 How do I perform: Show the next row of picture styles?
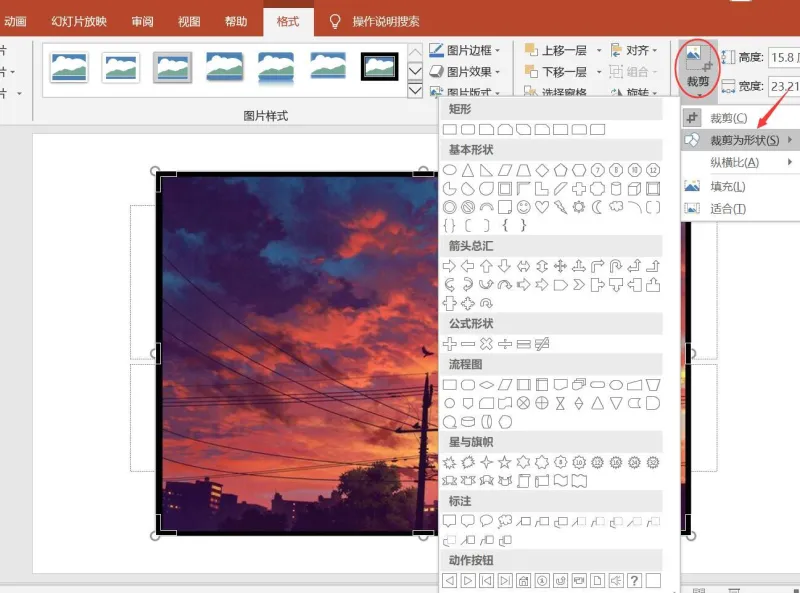pos(415,71)
